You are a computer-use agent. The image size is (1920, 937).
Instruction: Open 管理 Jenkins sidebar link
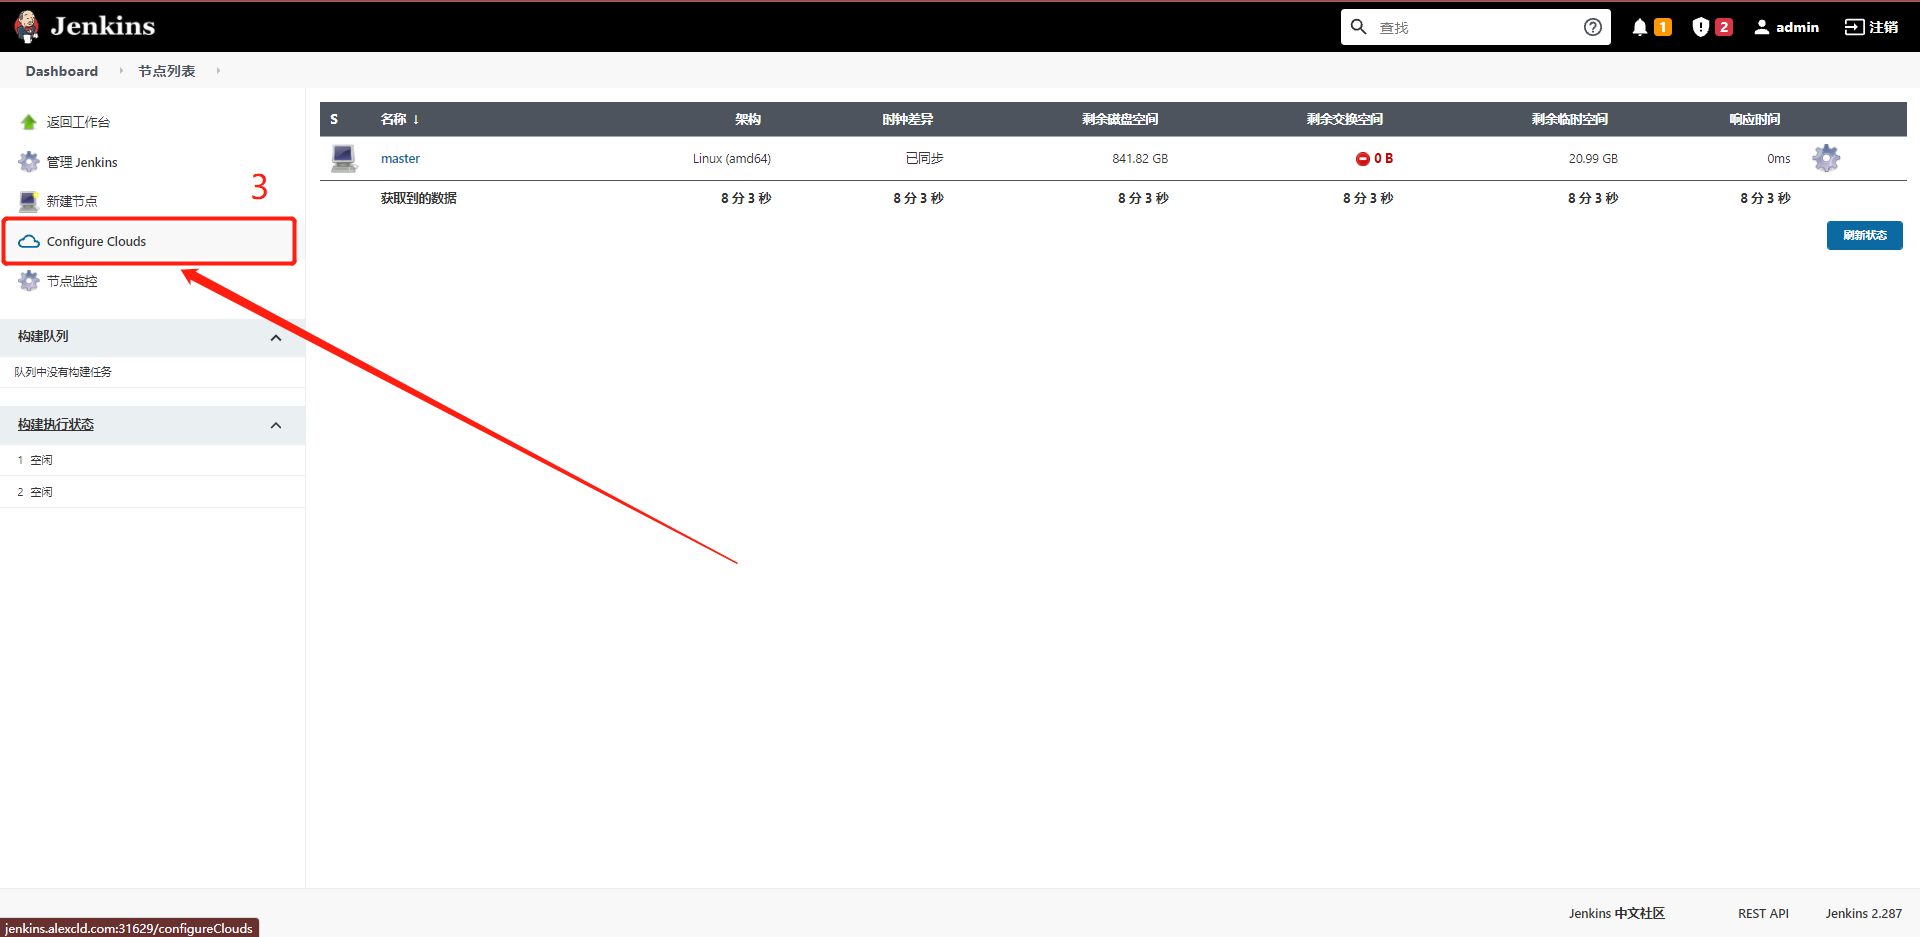(x=82, y=162)
